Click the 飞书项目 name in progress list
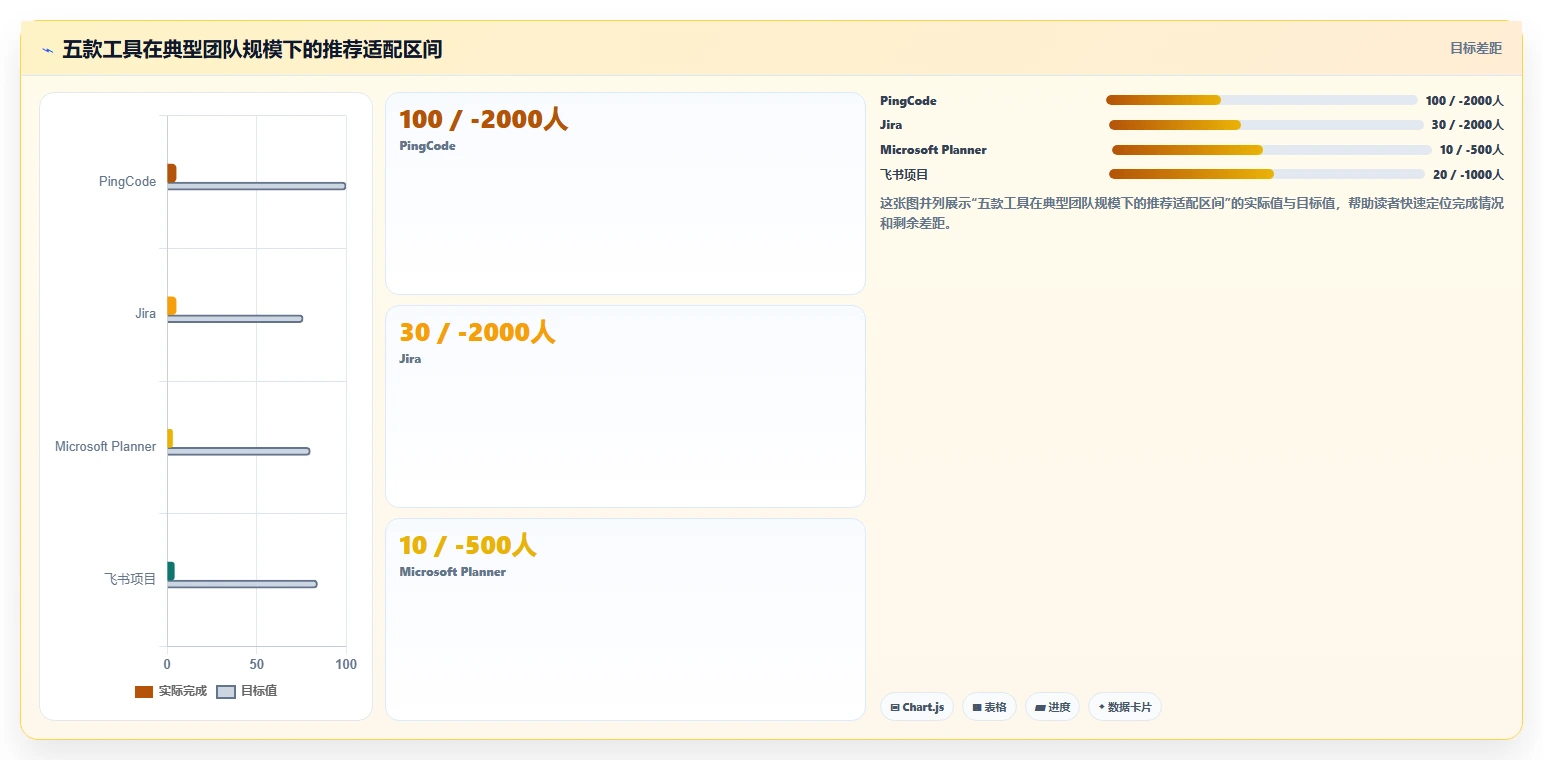 point(905,175)
